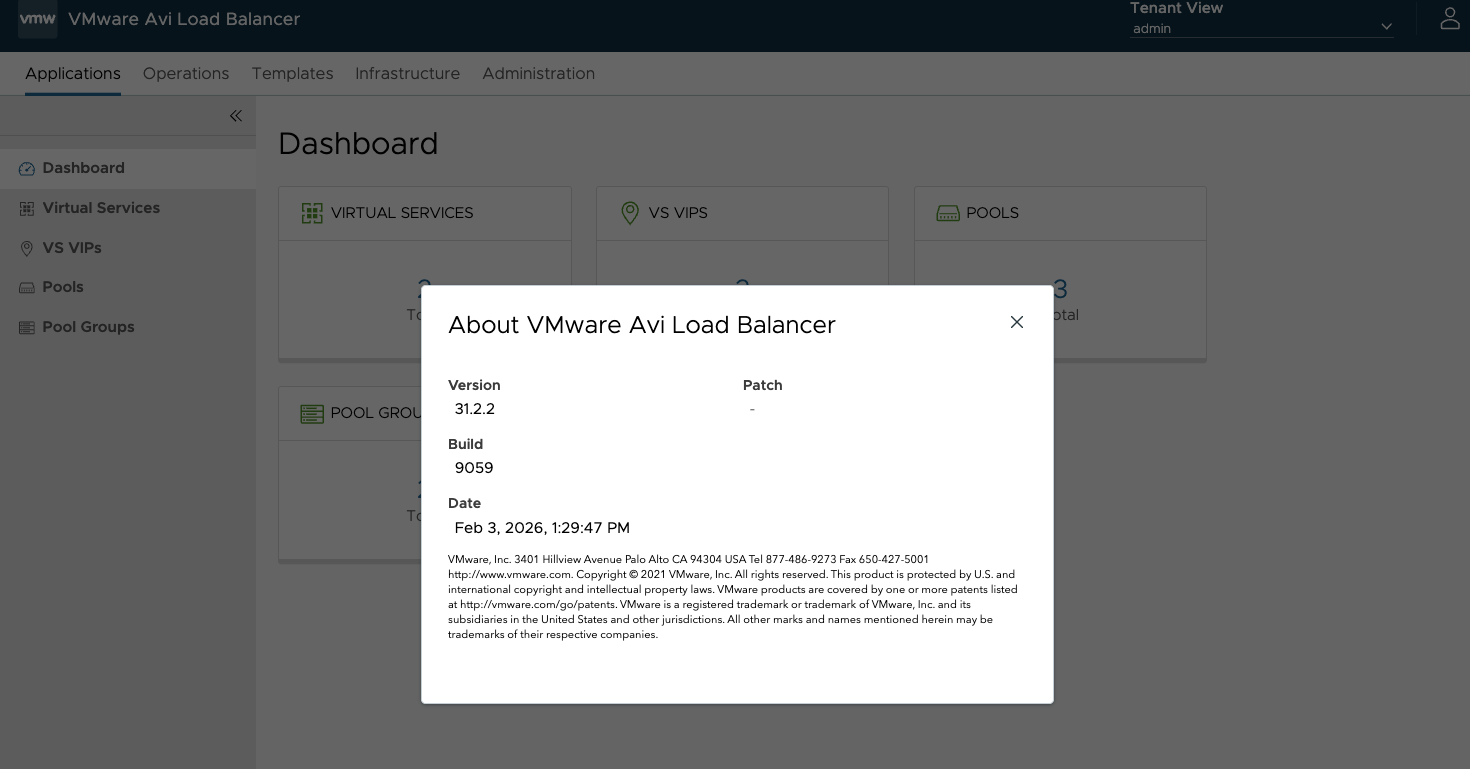Navigate to VS VIPs in the sidebar

click(x=128, y=248)
